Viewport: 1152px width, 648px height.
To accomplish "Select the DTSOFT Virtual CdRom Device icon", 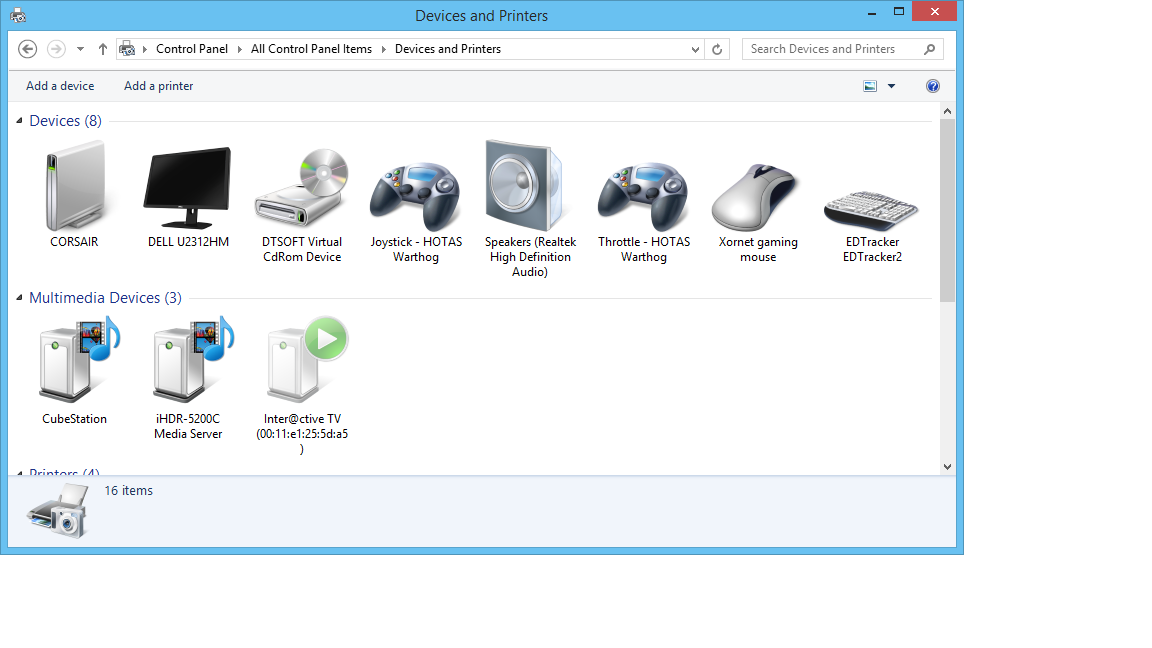I will tap(302, 187).
